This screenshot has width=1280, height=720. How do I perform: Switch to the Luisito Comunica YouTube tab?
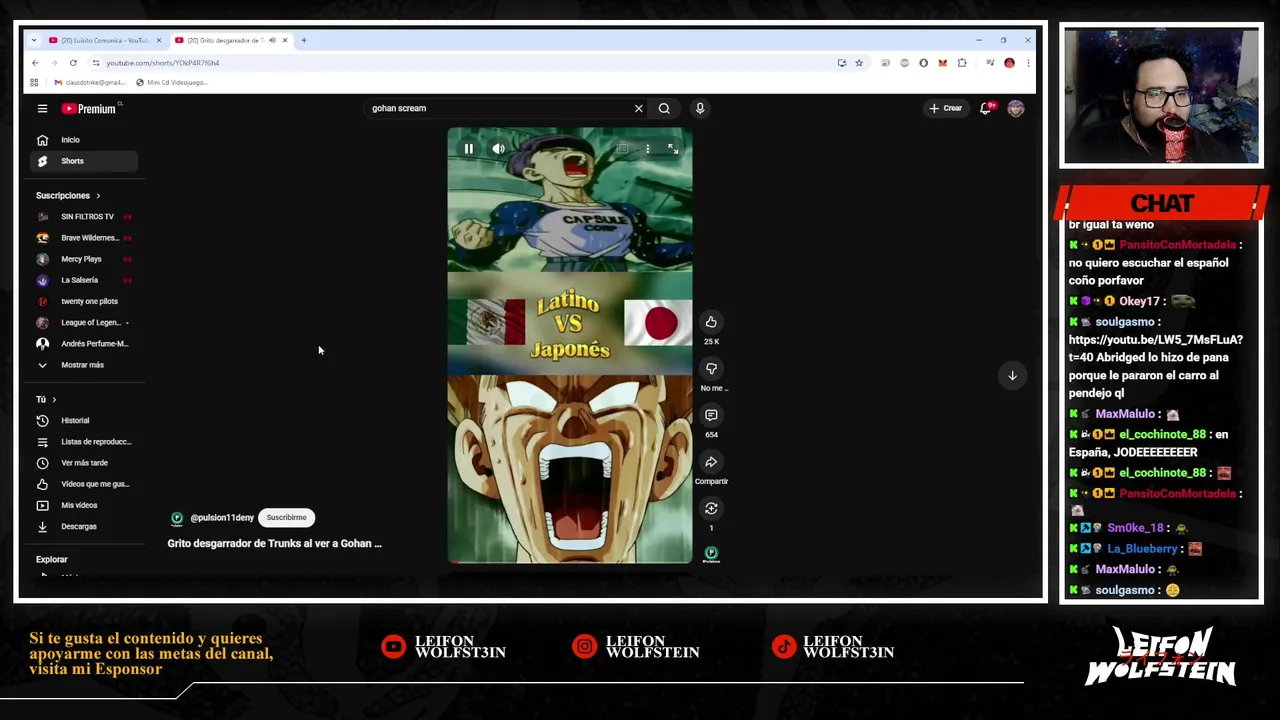coord(104,40)
